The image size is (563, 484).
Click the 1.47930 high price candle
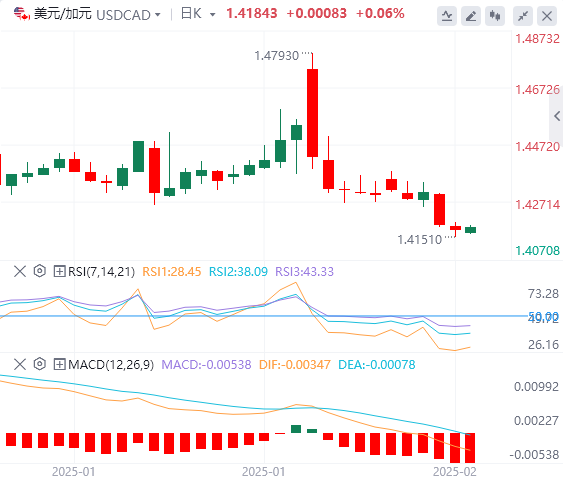(x=312, y=112)
